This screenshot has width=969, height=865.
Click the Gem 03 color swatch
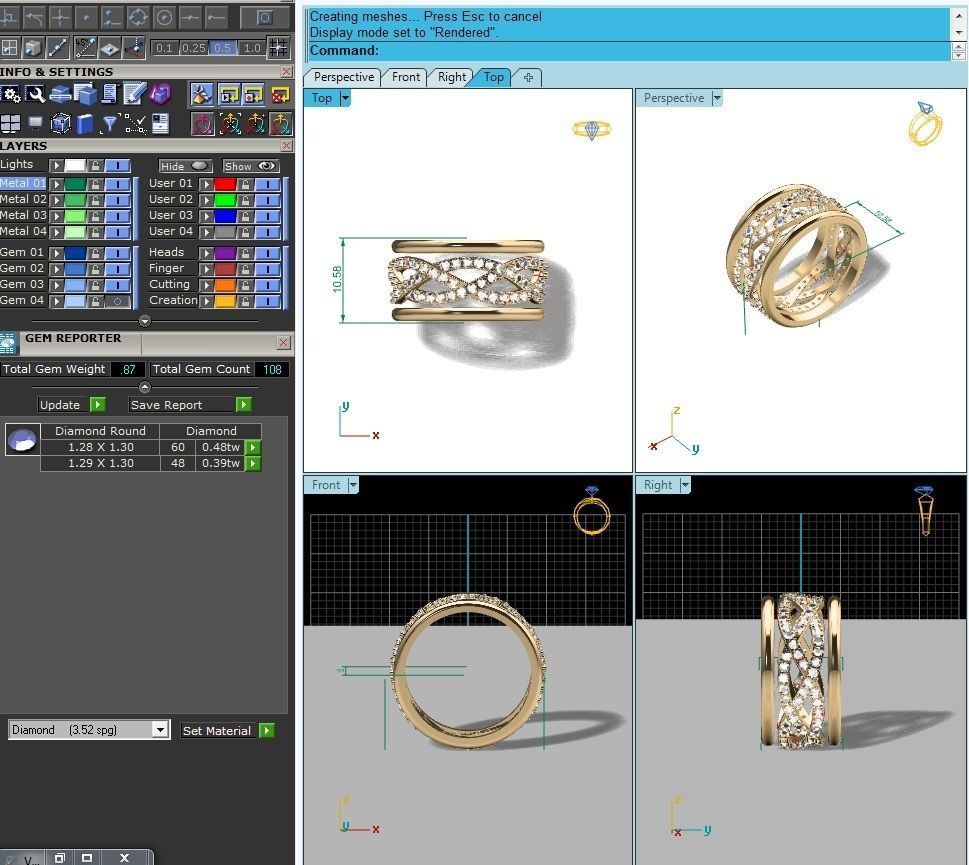coord(75,285)
